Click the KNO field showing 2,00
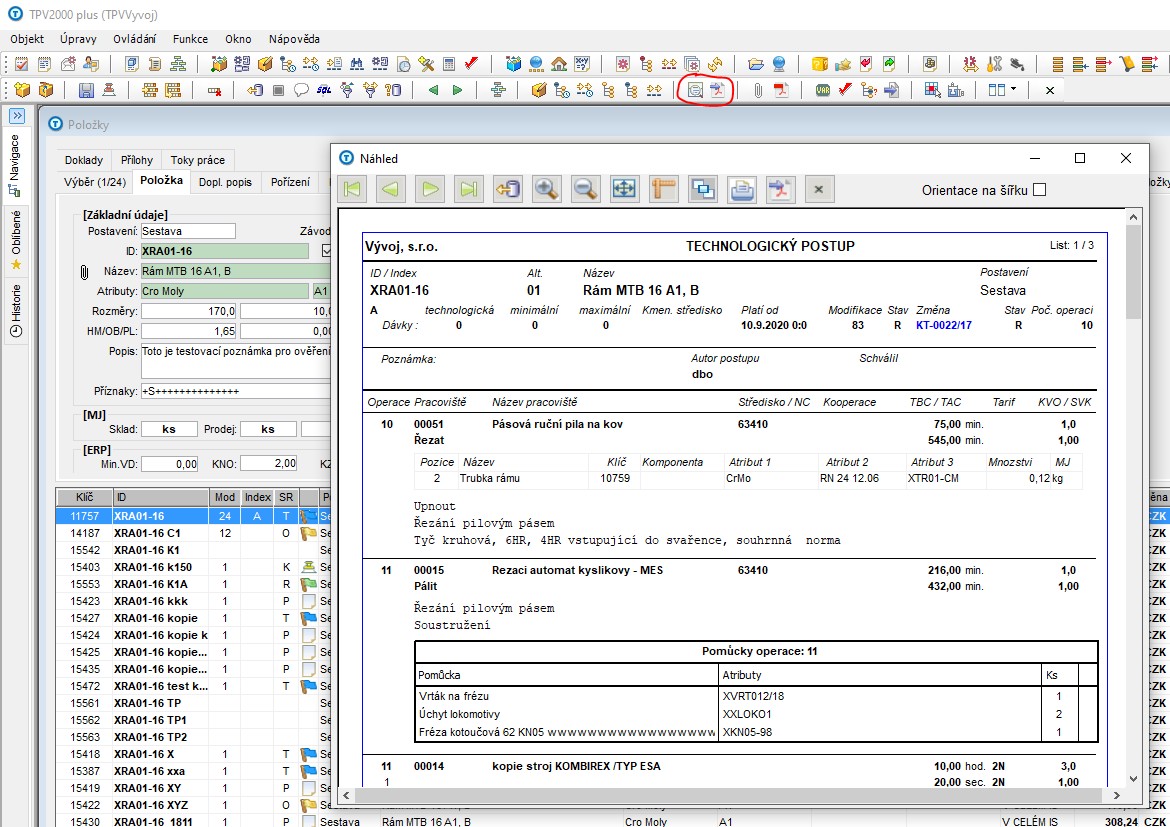Screen dimensions: 1170x827 (x=269, y=464)
